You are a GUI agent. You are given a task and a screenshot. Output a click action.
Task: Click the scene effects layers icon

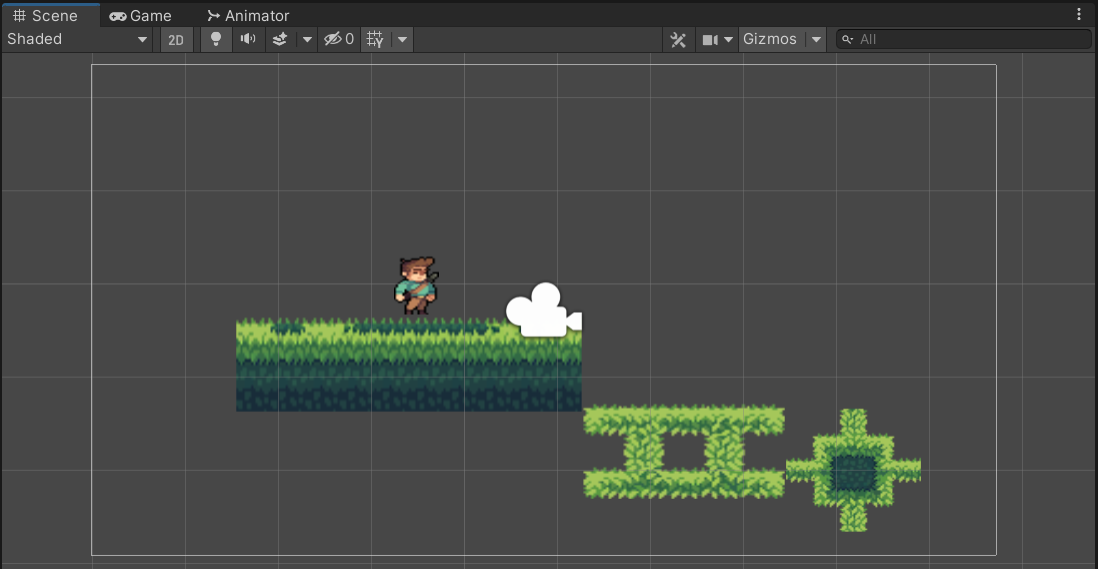(280, 39)
